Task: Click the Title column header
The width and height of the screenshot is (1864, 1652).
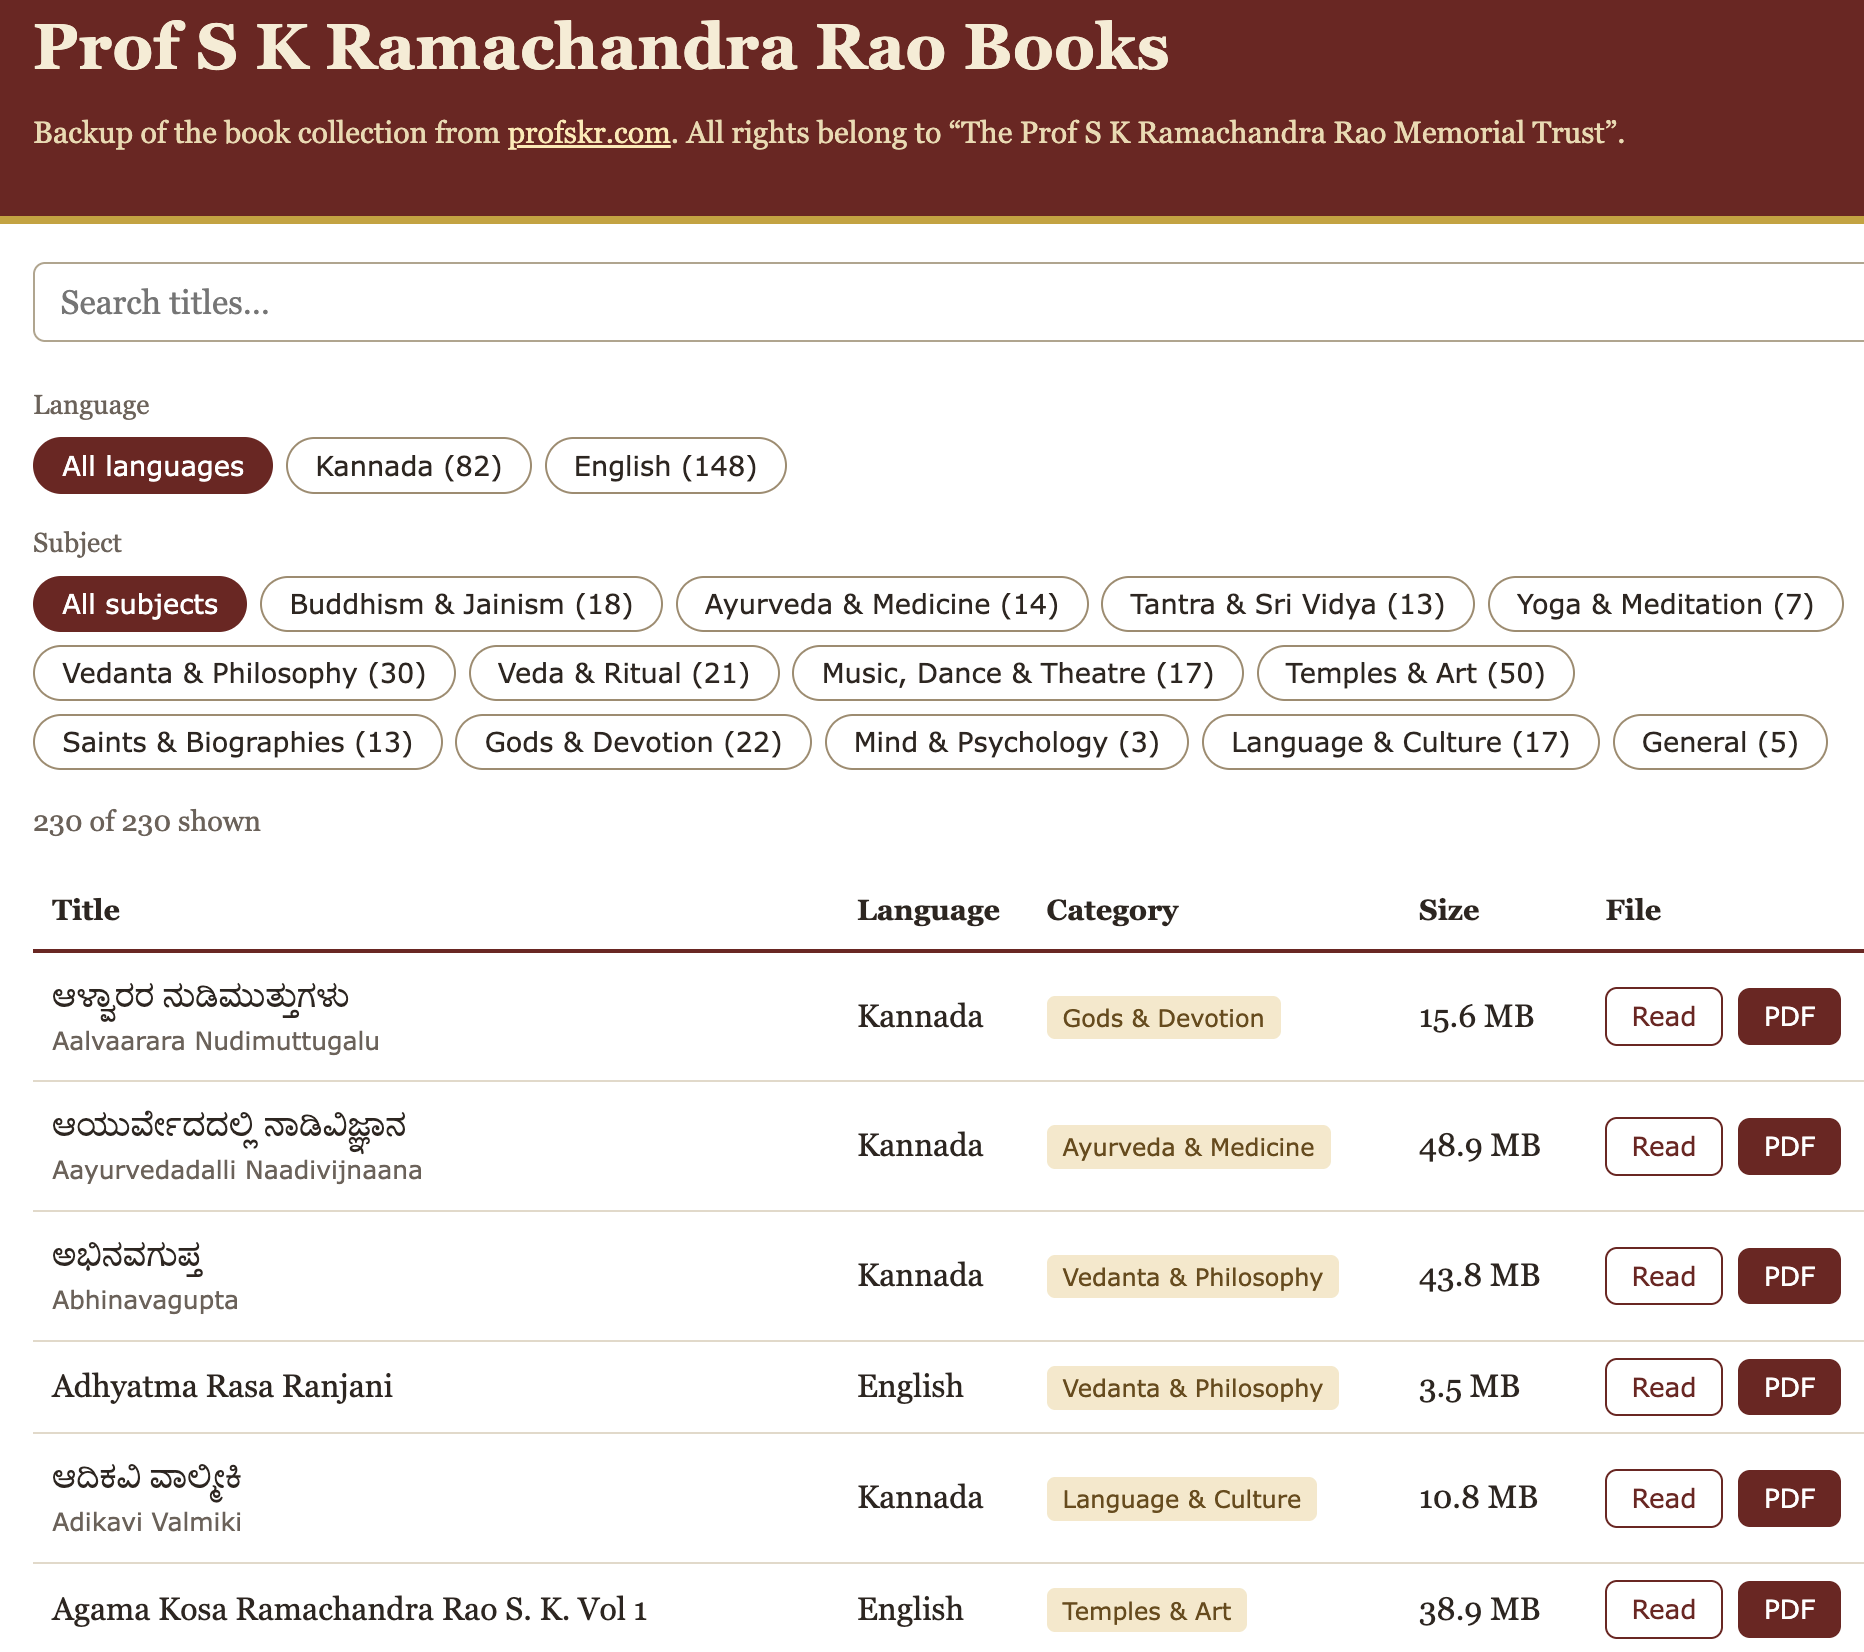Action: coord(86,910)
